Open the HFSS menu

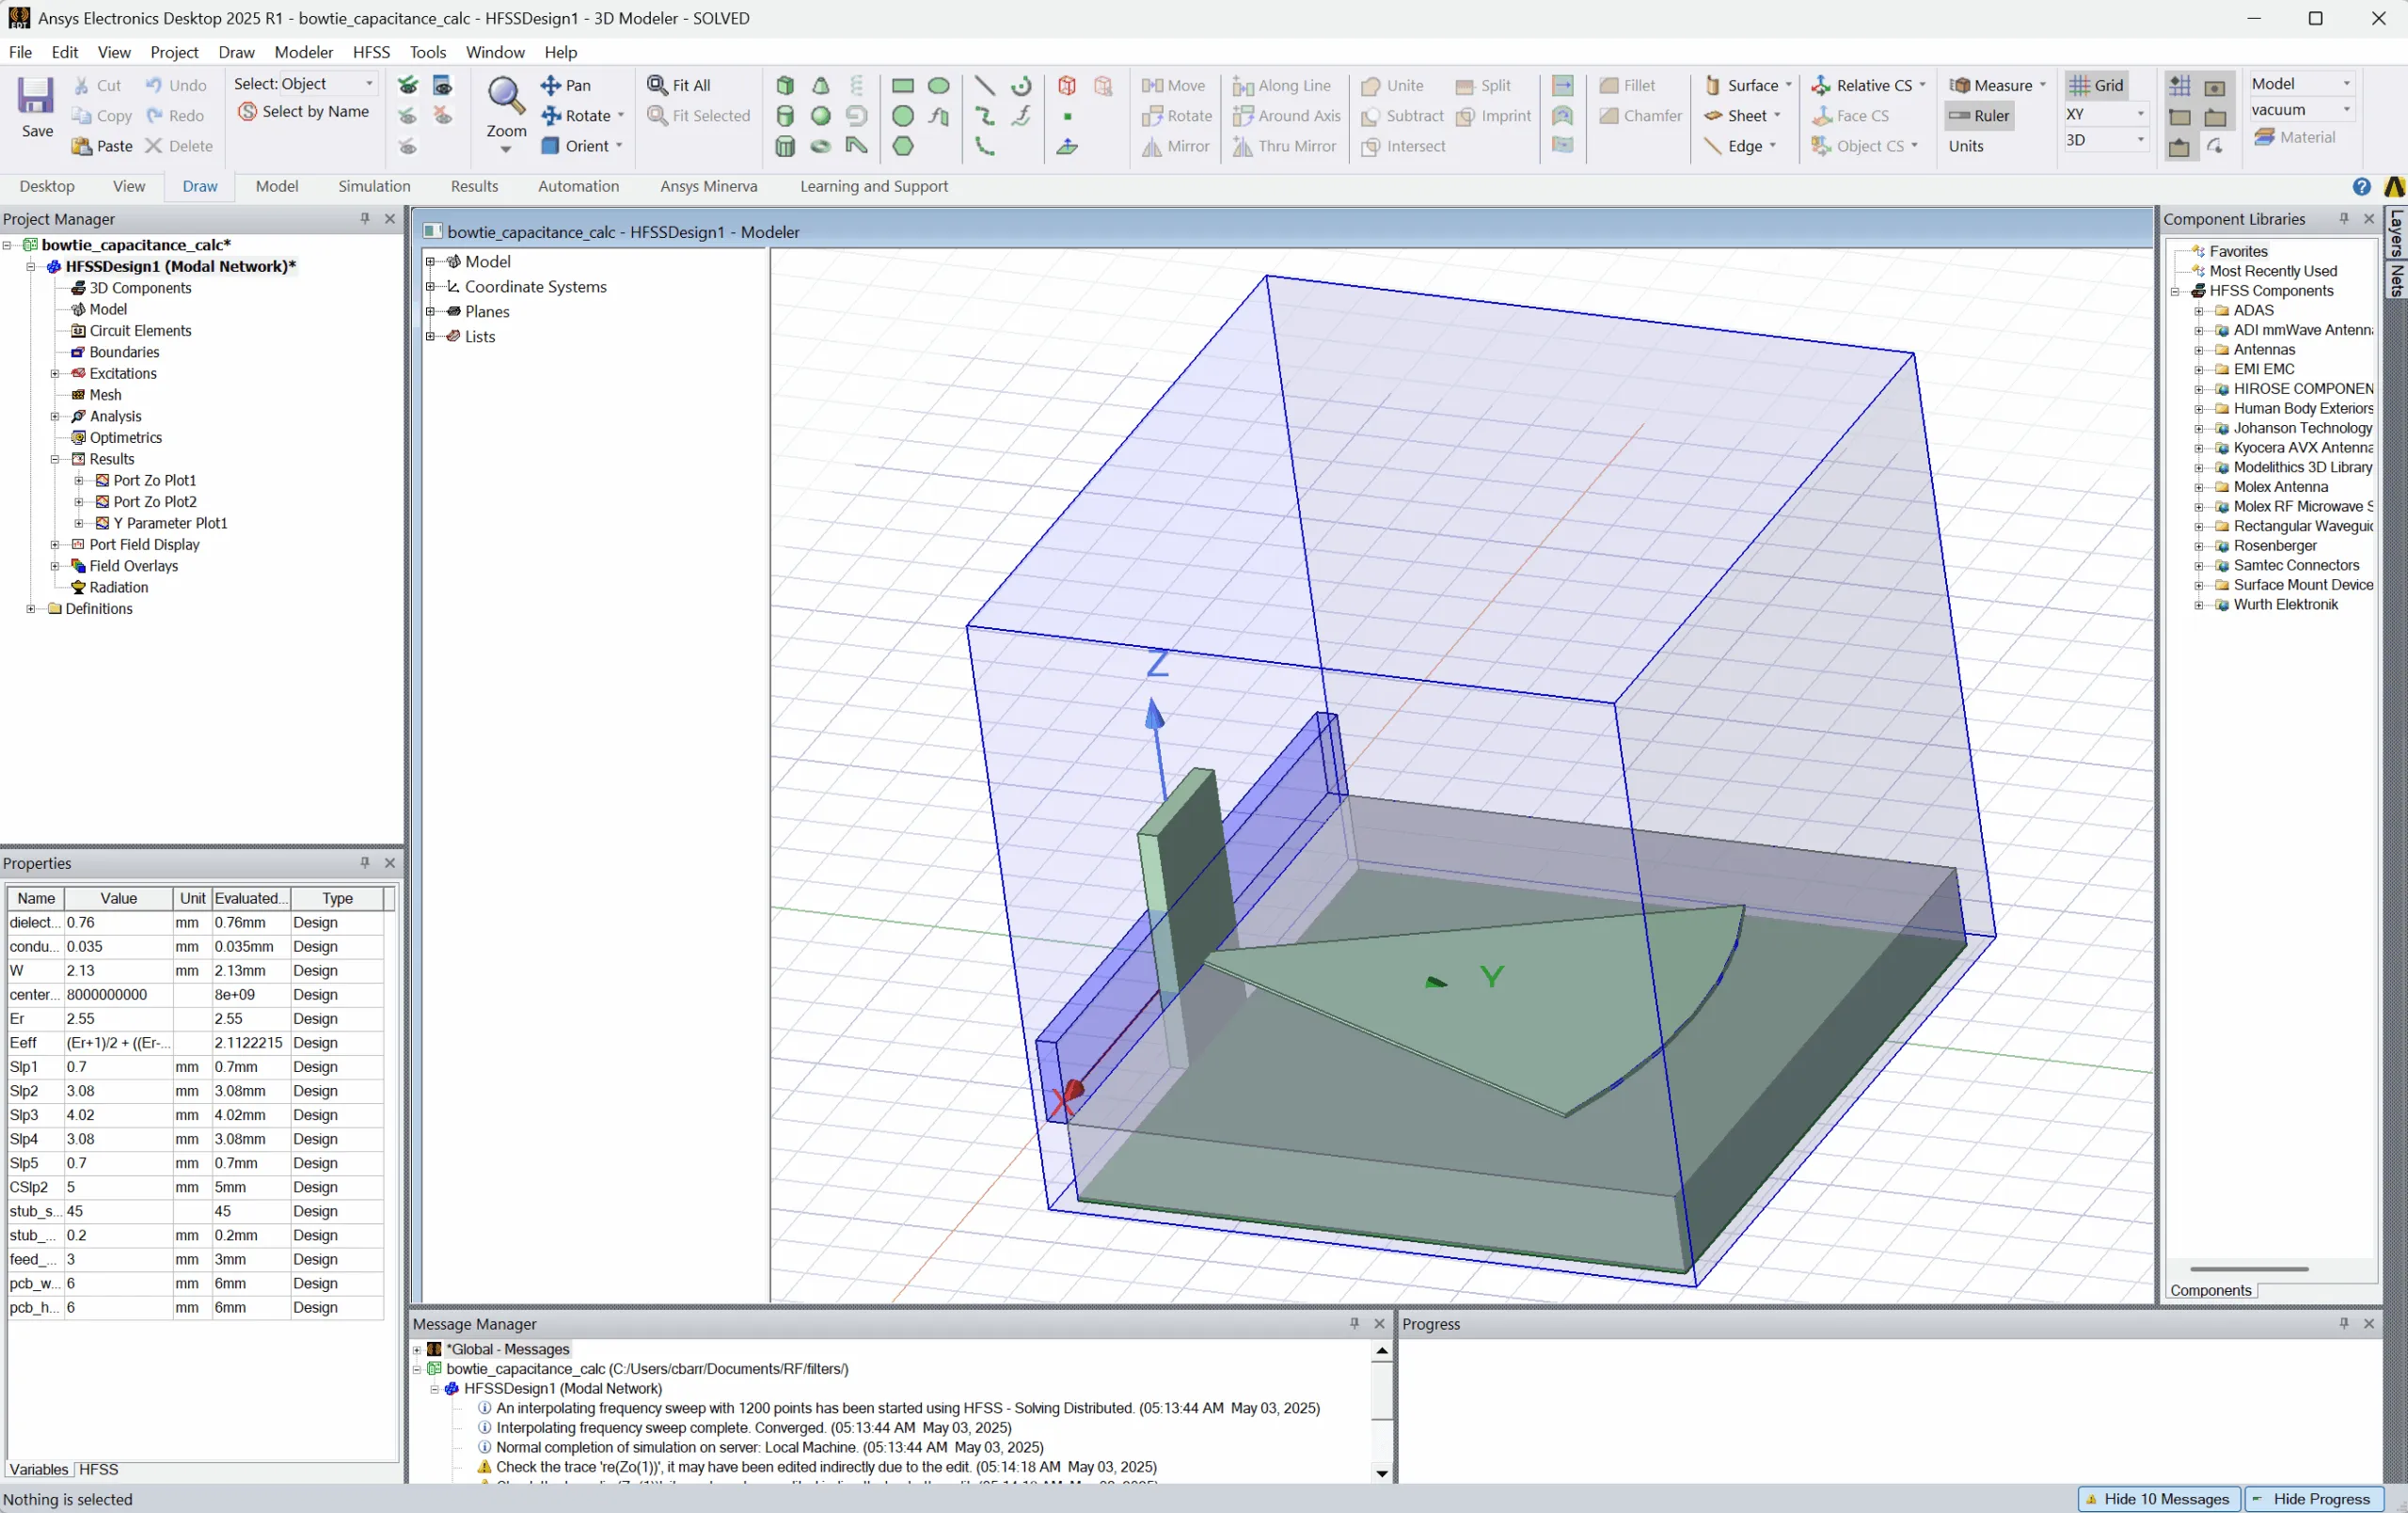tap(371, 52)
